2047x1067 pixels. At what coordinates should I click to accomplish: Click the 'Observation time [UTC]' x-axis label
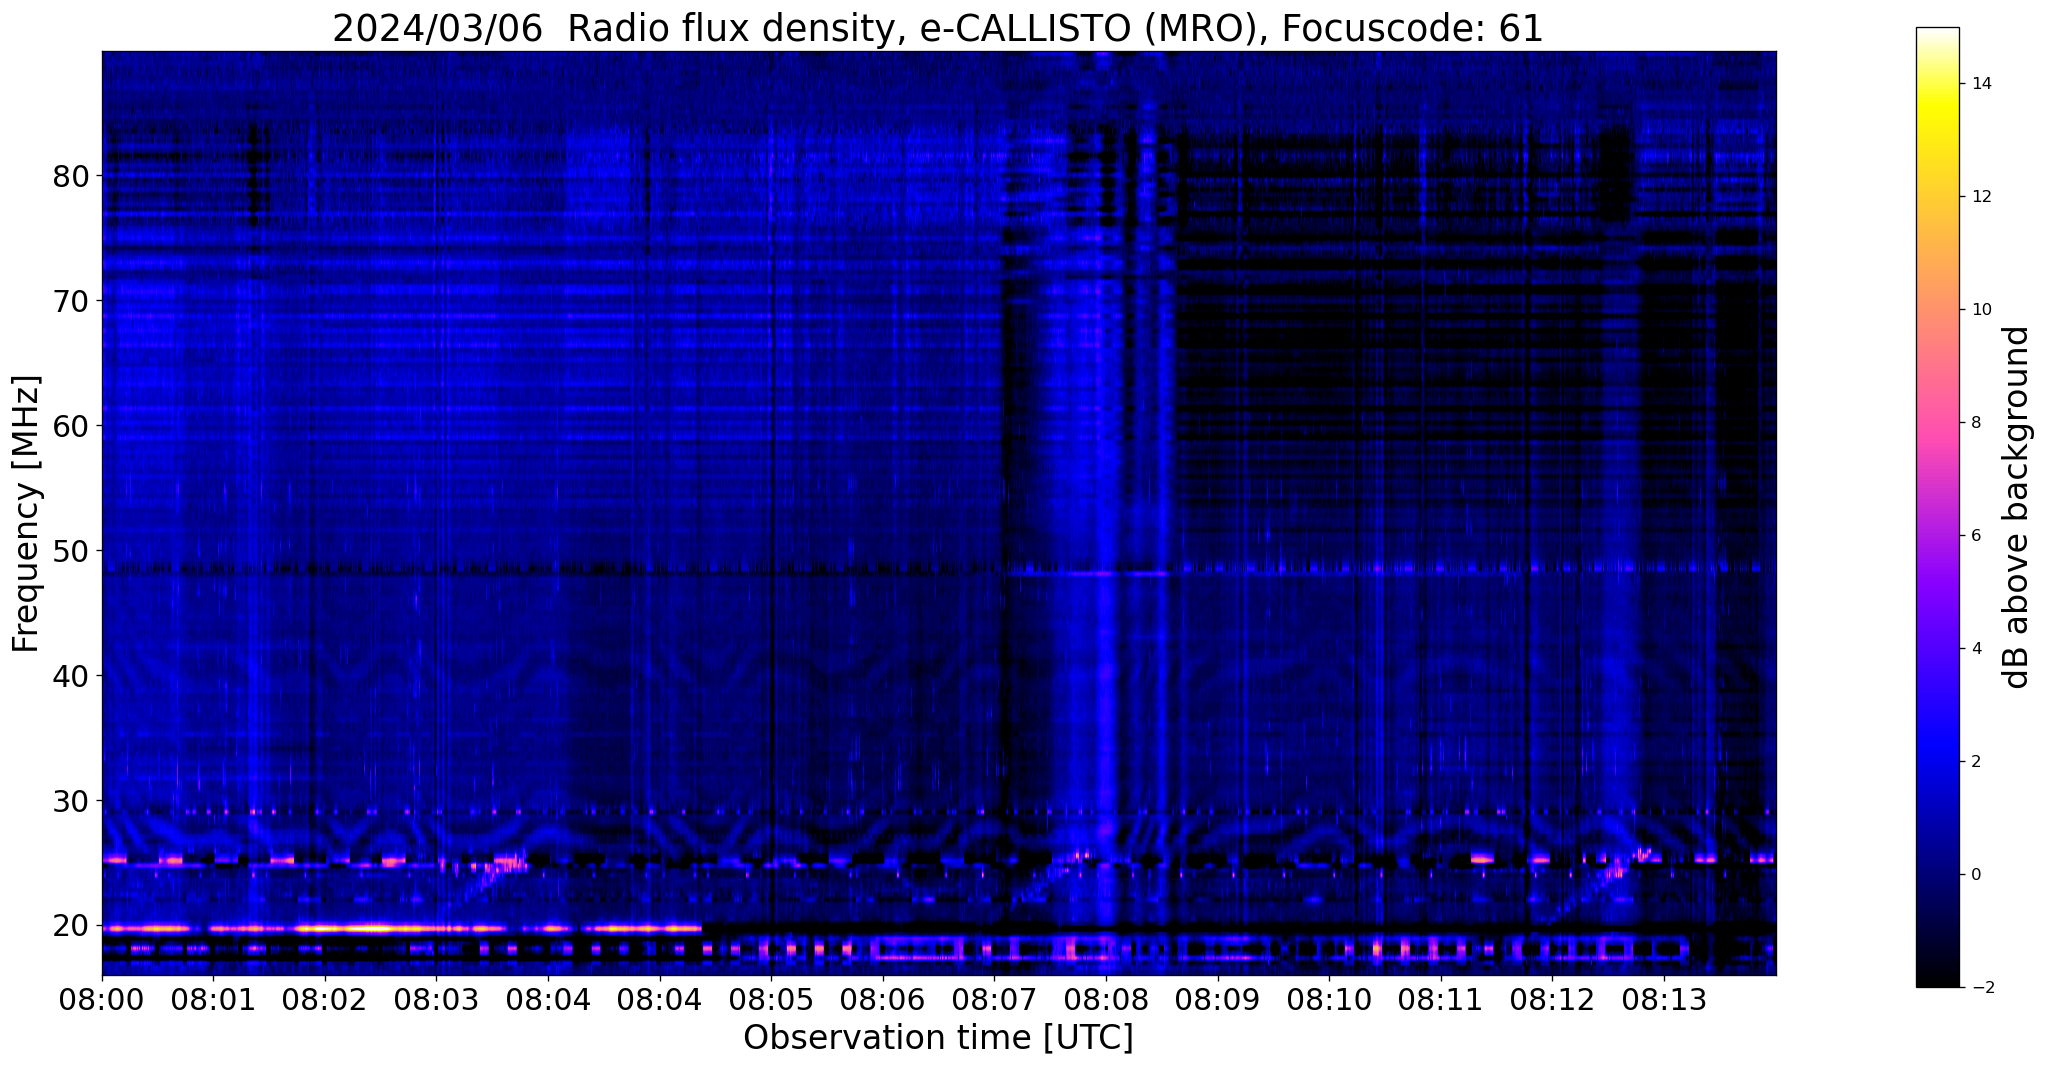938,1038
